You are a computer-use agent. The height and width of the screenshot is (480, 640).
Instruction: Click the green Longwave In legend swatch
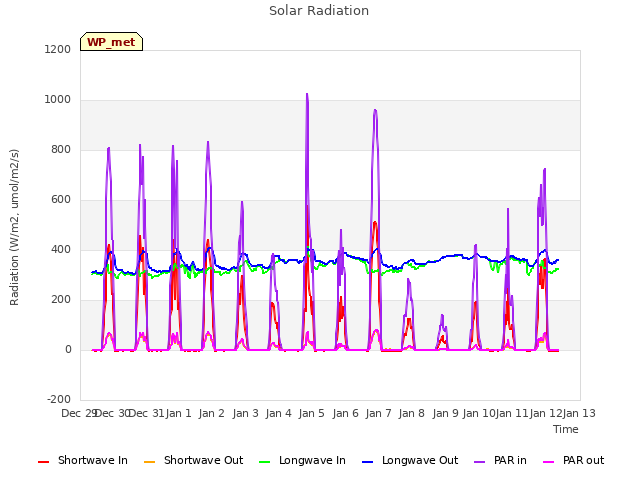pyautogui.click(x=264, y=462)
